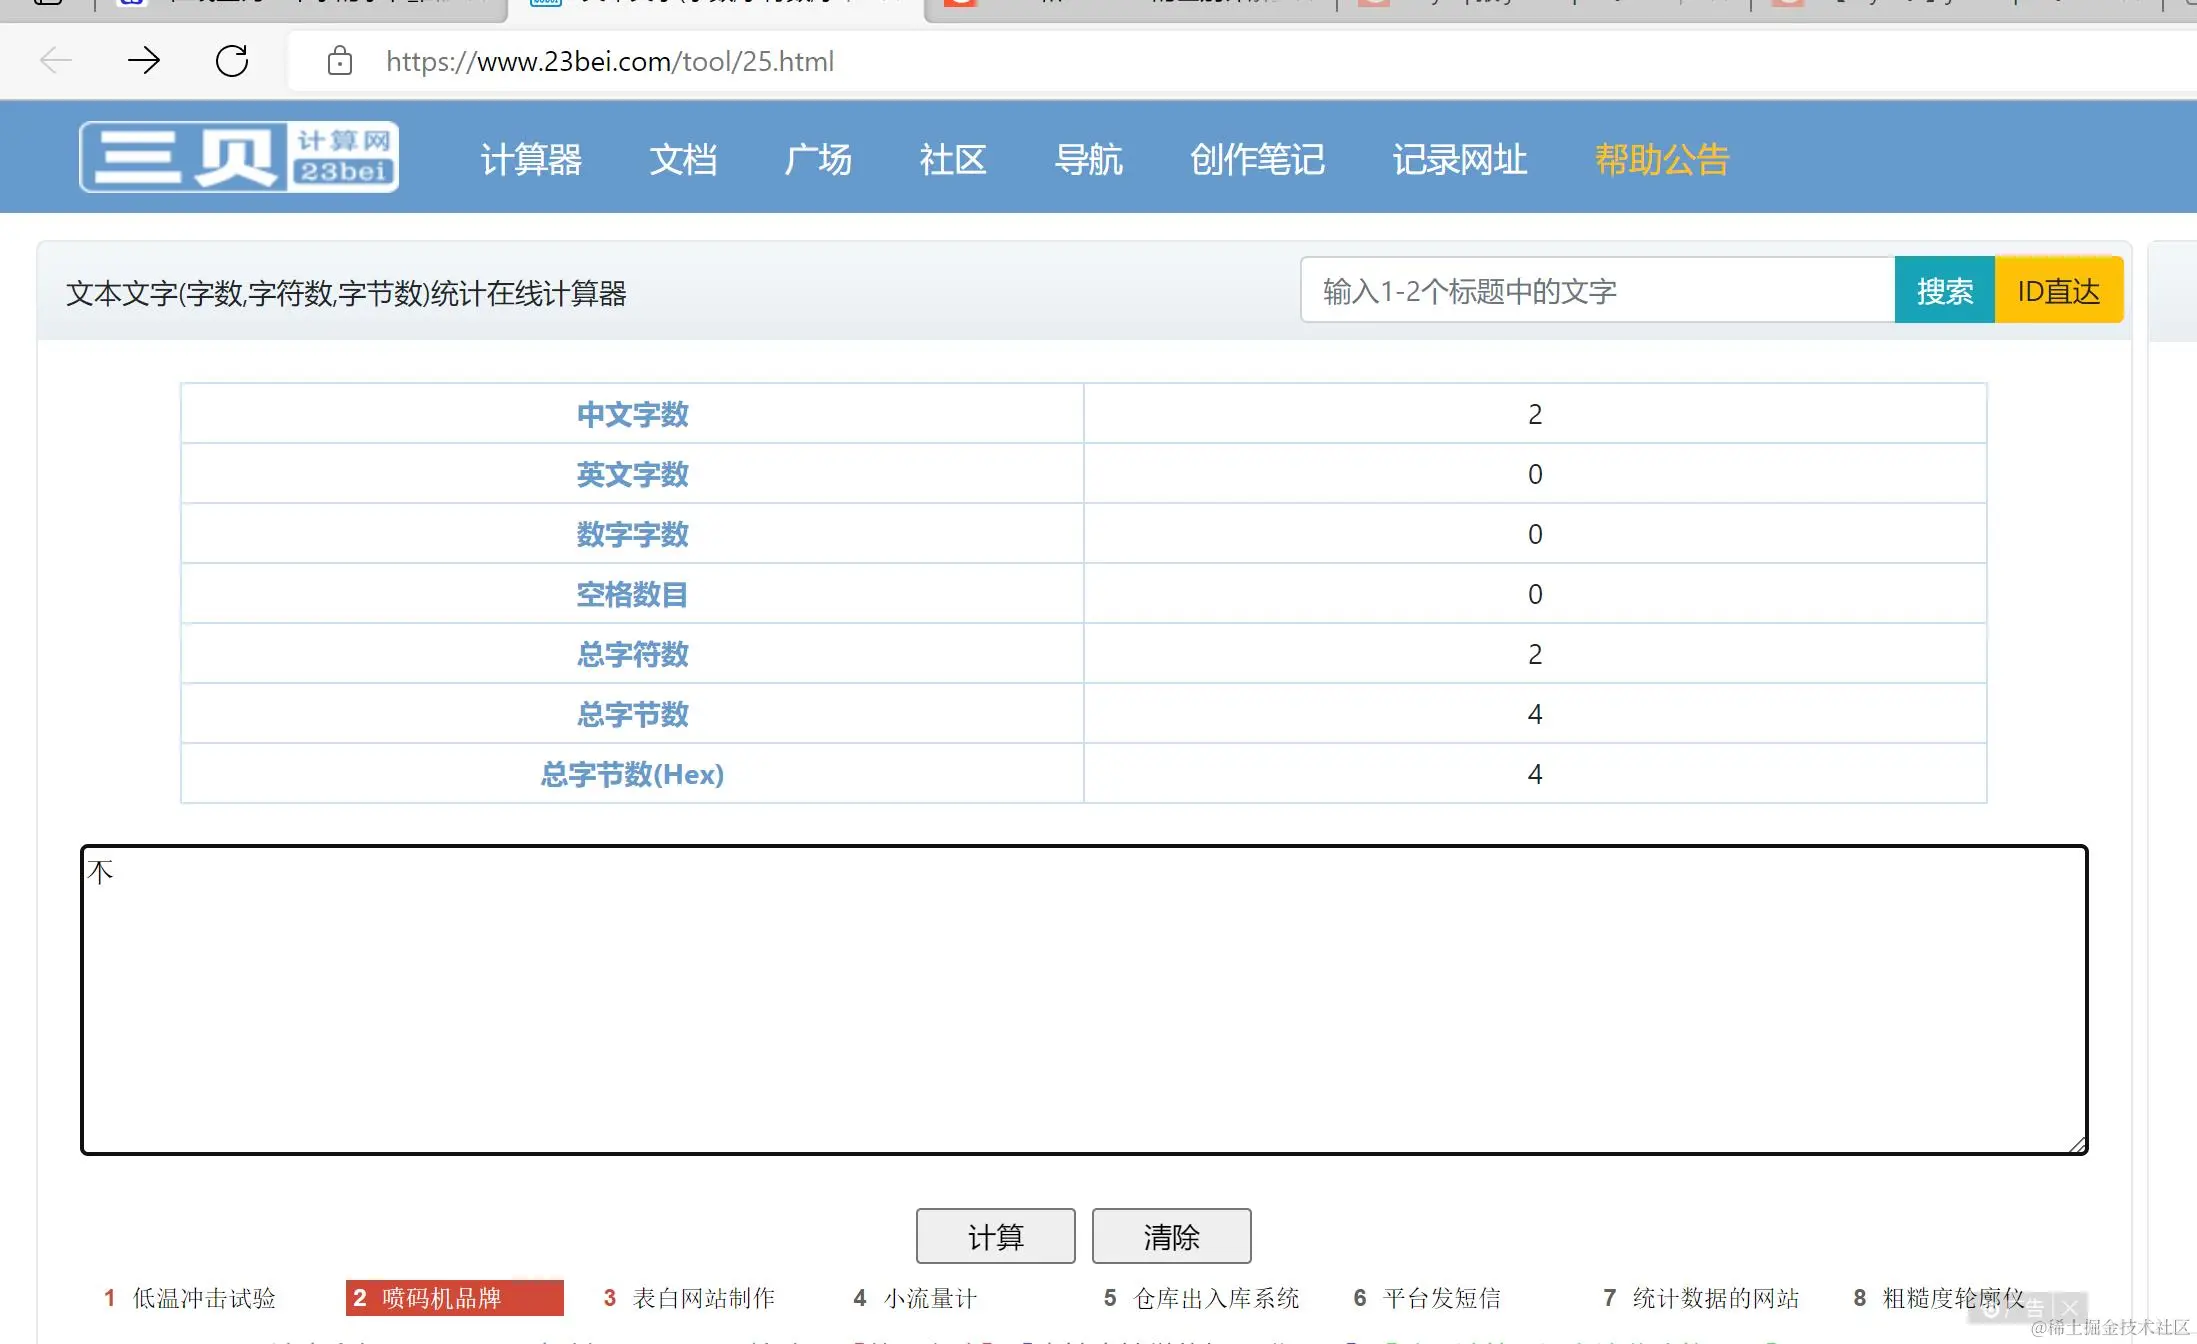Open 社区 from the navigation bar
The image size is (2197, 1344).
click(953, 160)
